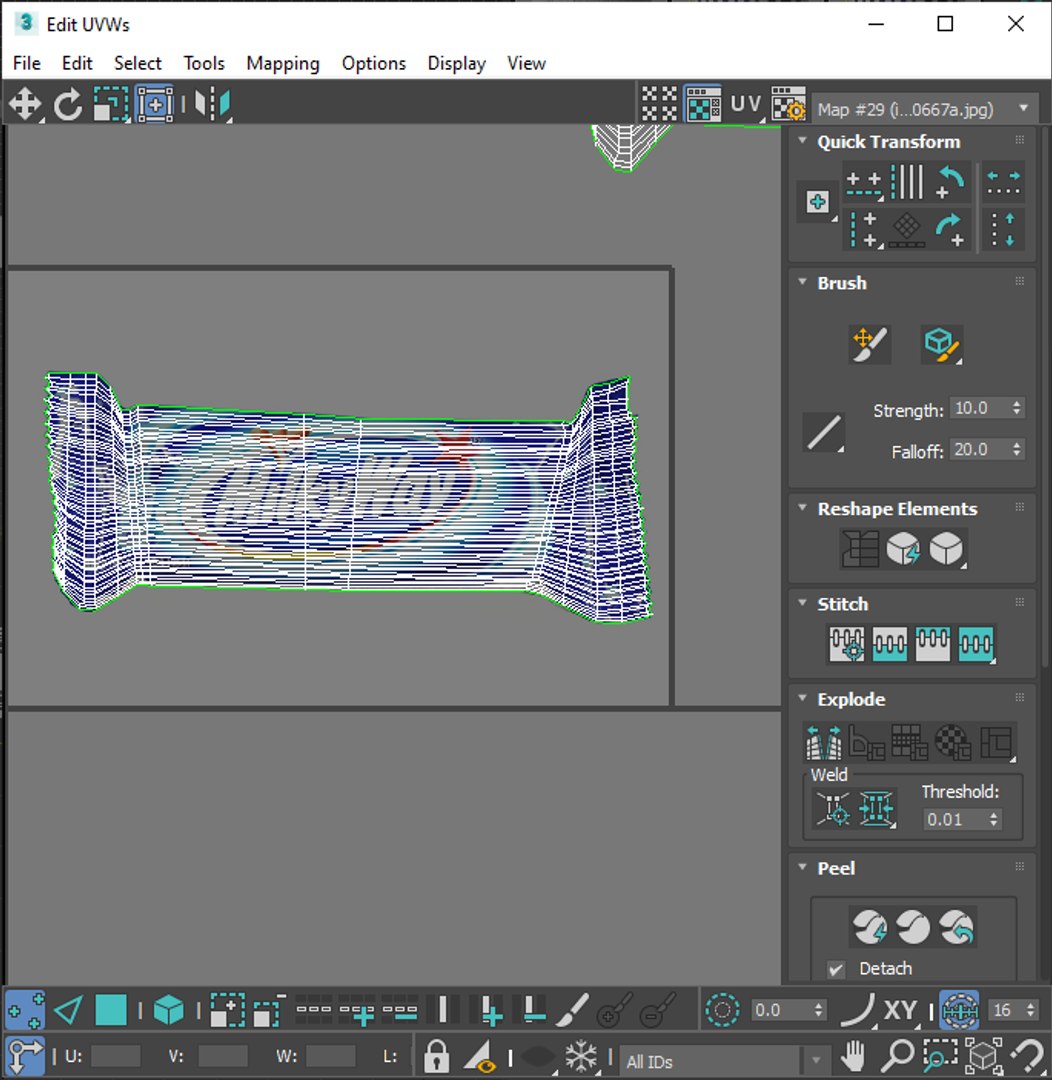The width and height of the screenshot is (1052, 1080).
Task: Select the Paint Movement brush icon
Action: [x=870, y=344]
